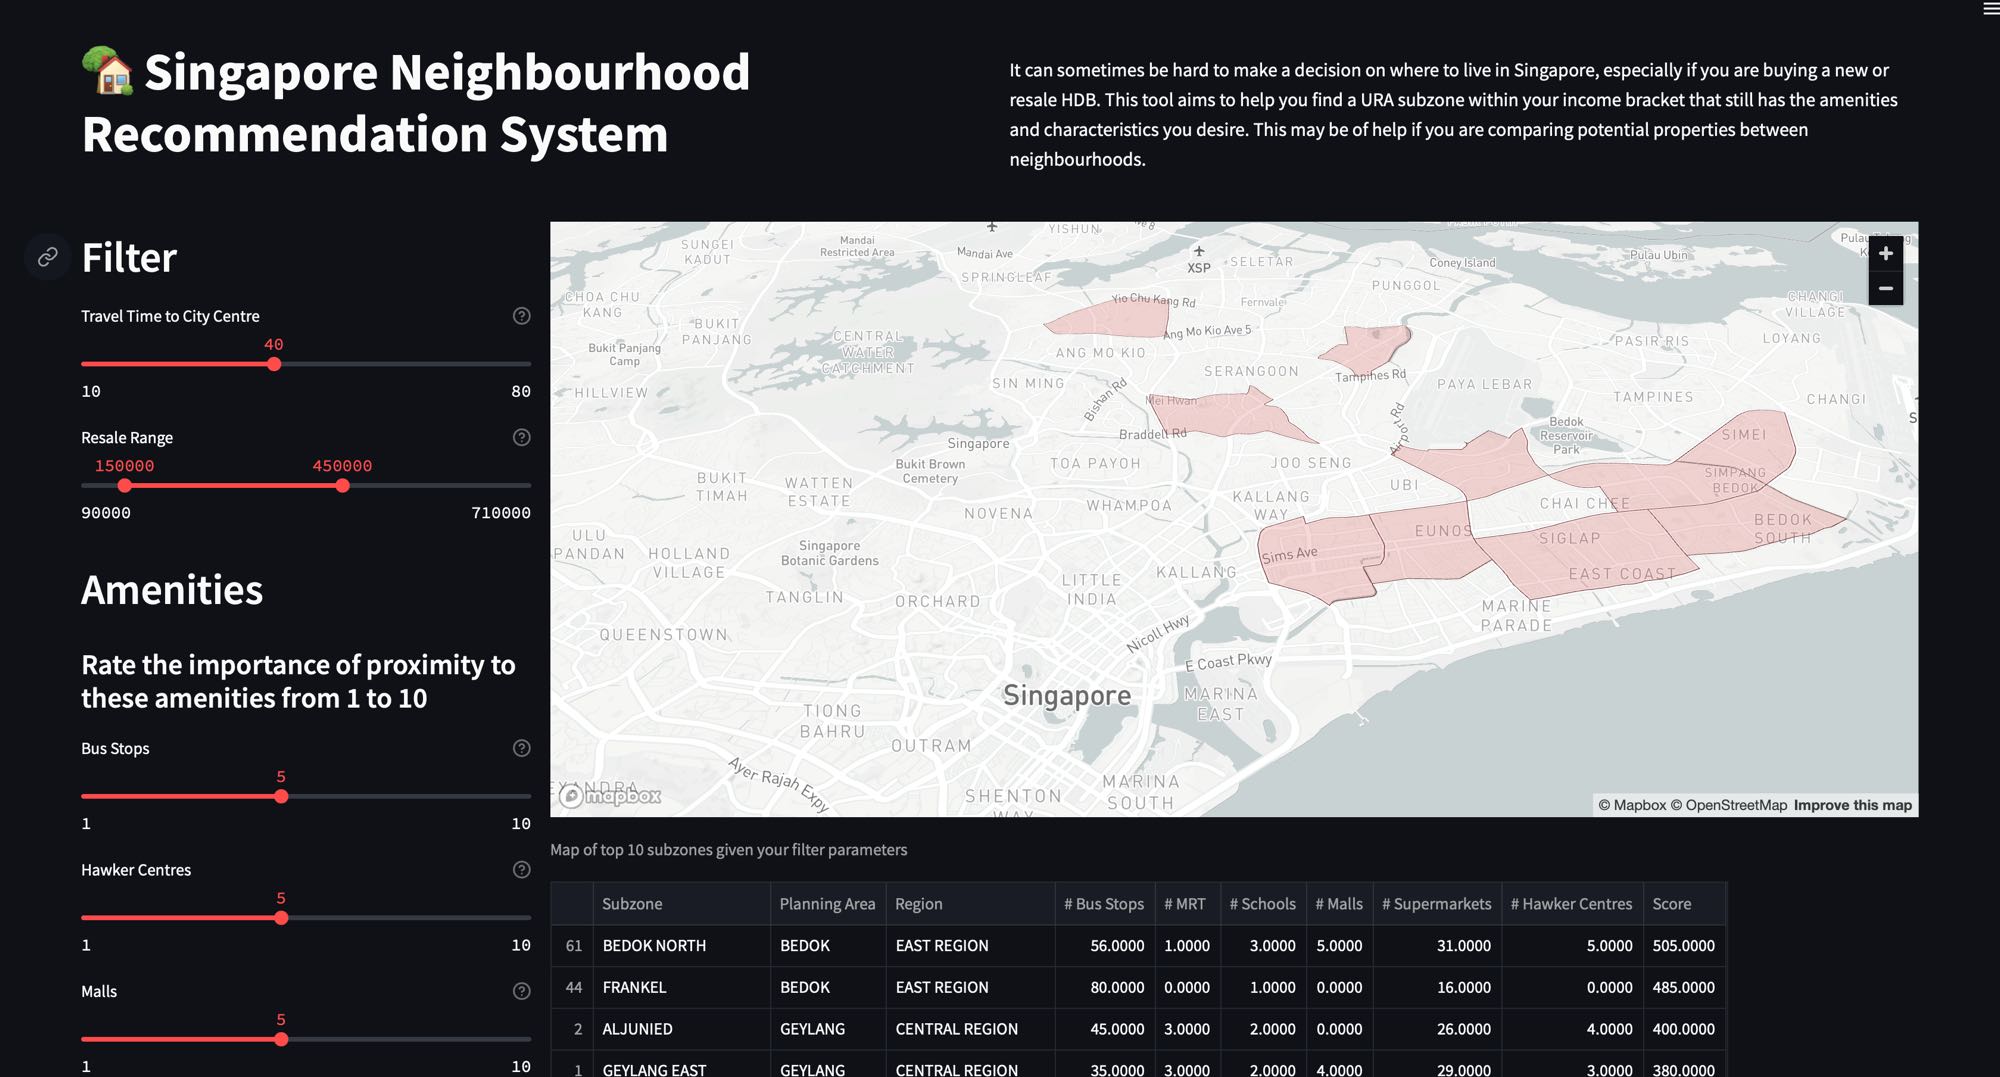Click the CENTRAL REGION cell in ALJUNIED row

click(970, 1029)
